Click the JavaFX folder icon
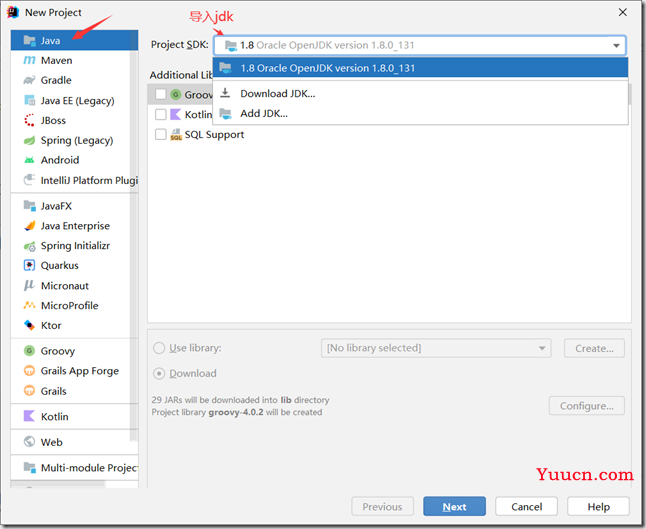The height and width of the screenshot is (529, 646). pos(29,206)
